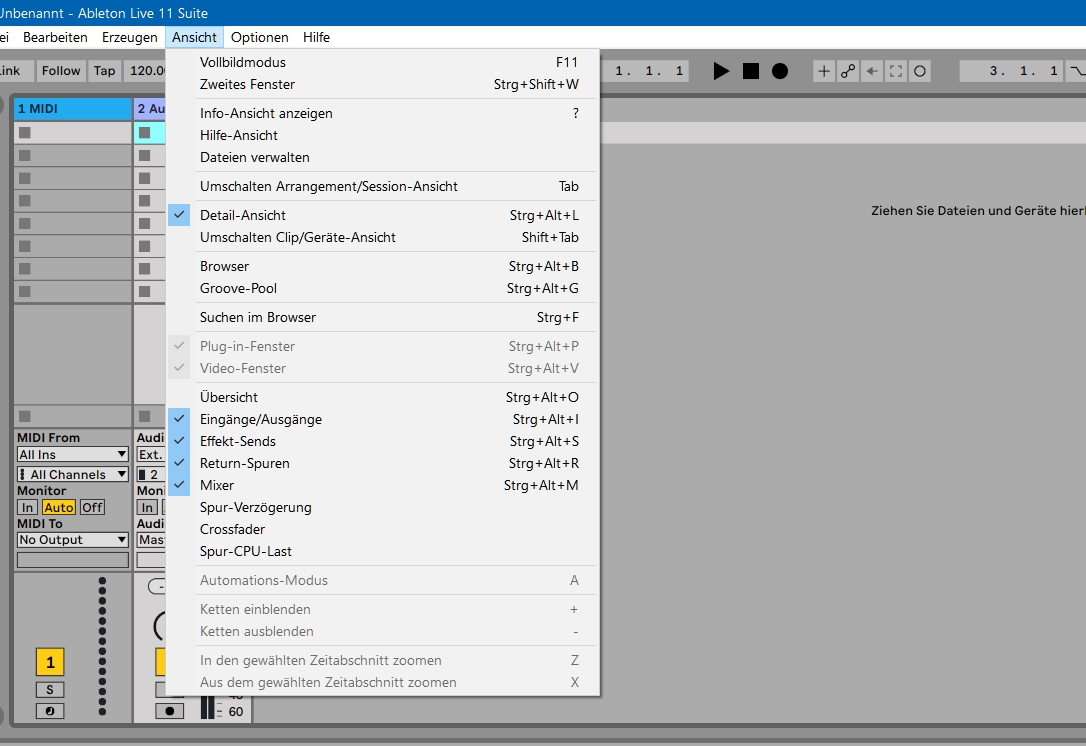Click the MIDI track volume meter
This screenshot has width=1086, height=746.
pyautogui.click(x=103, y=646)
